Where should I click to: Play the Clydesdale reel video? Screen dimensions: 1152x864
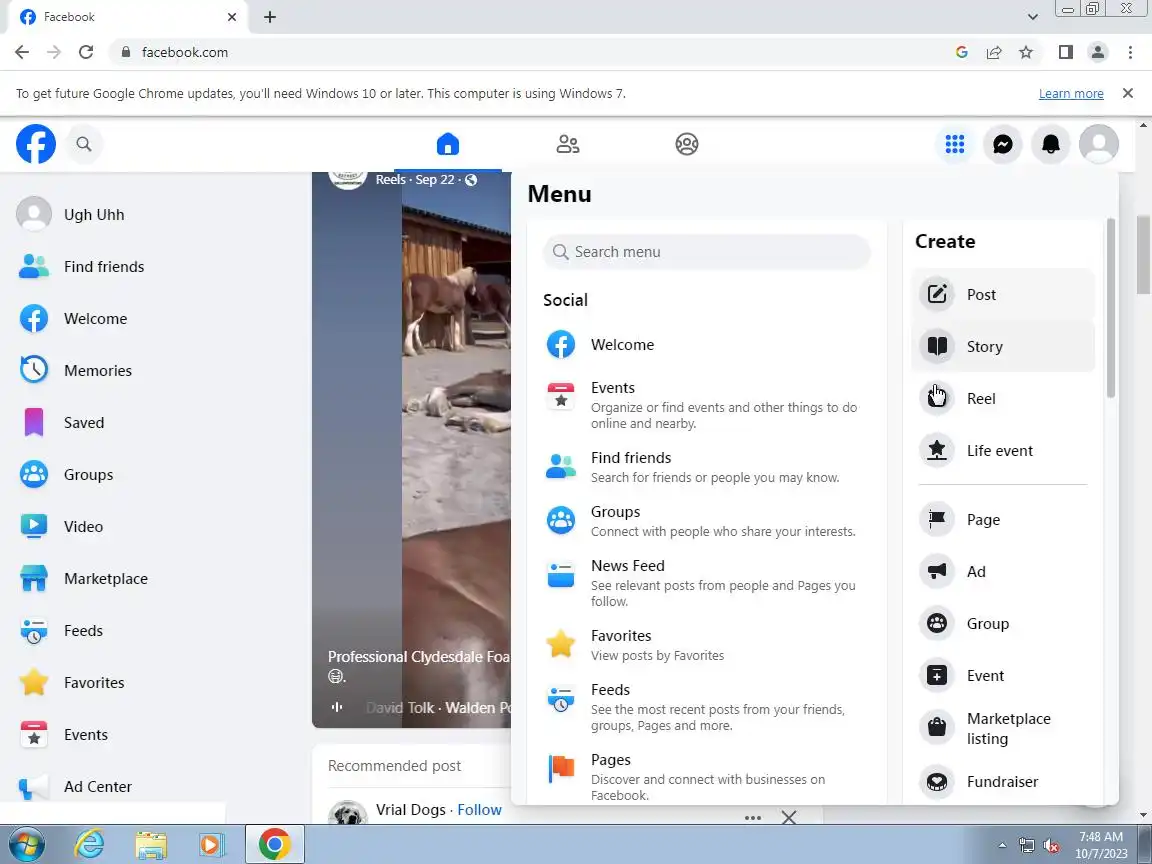(x=411, y=448)
